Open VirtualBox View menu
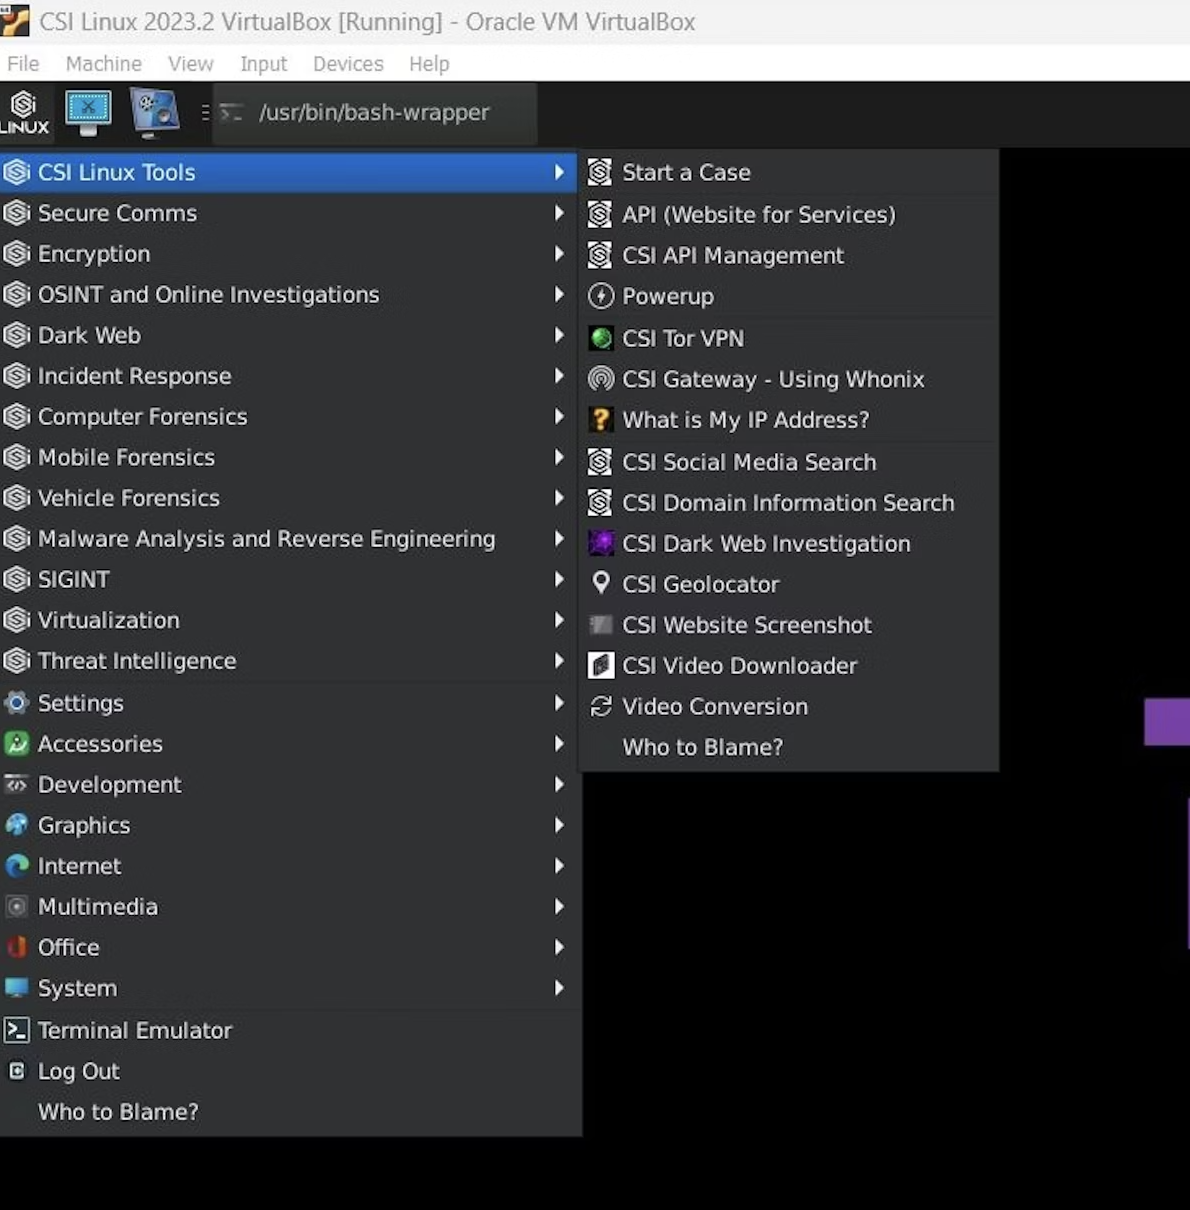 pos(190,64)
